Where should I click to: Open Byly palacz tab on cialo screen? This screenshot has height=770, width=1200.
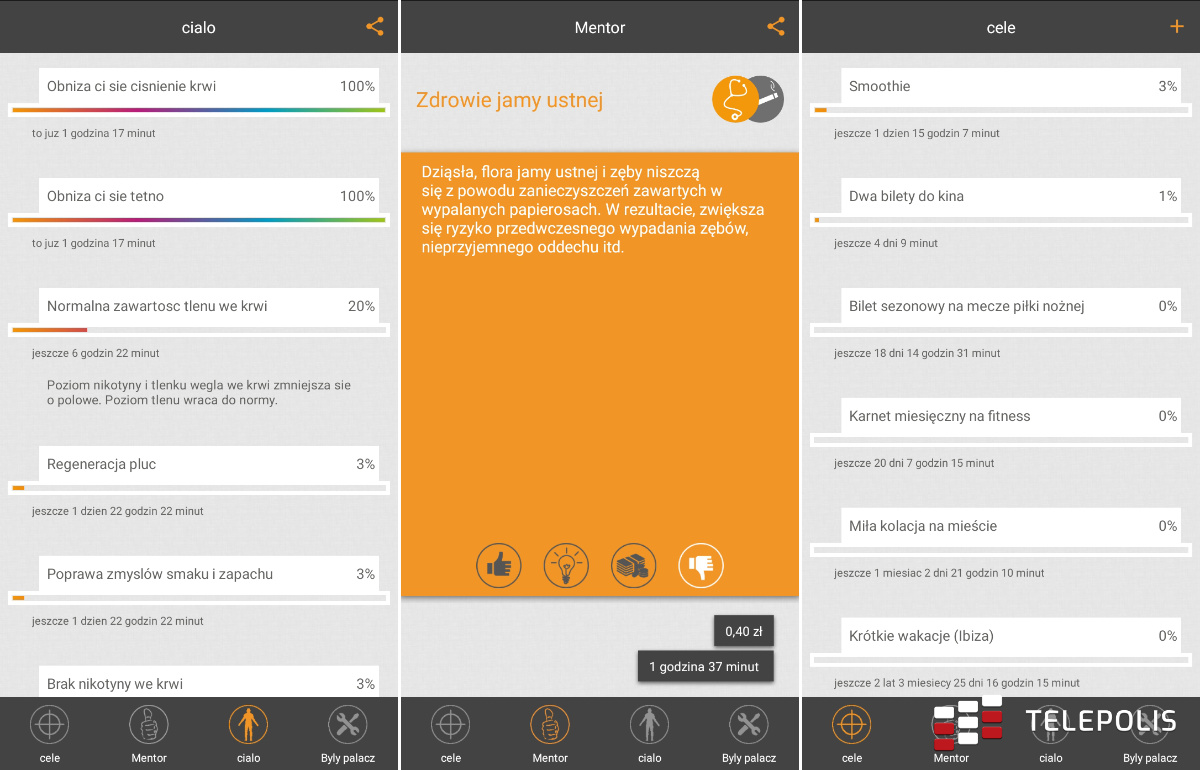pos(348,734)
